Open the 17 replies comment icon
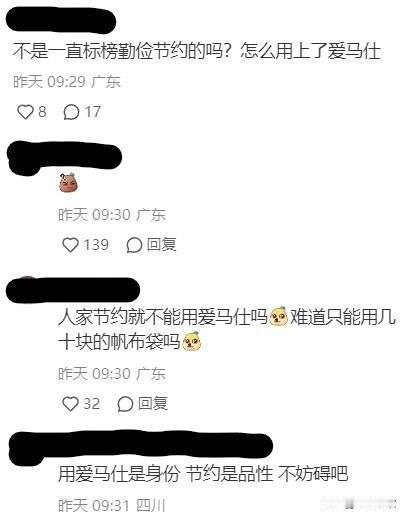Image resolution: width=405 pixels, height=517 pixels. (x=71, y=112)
